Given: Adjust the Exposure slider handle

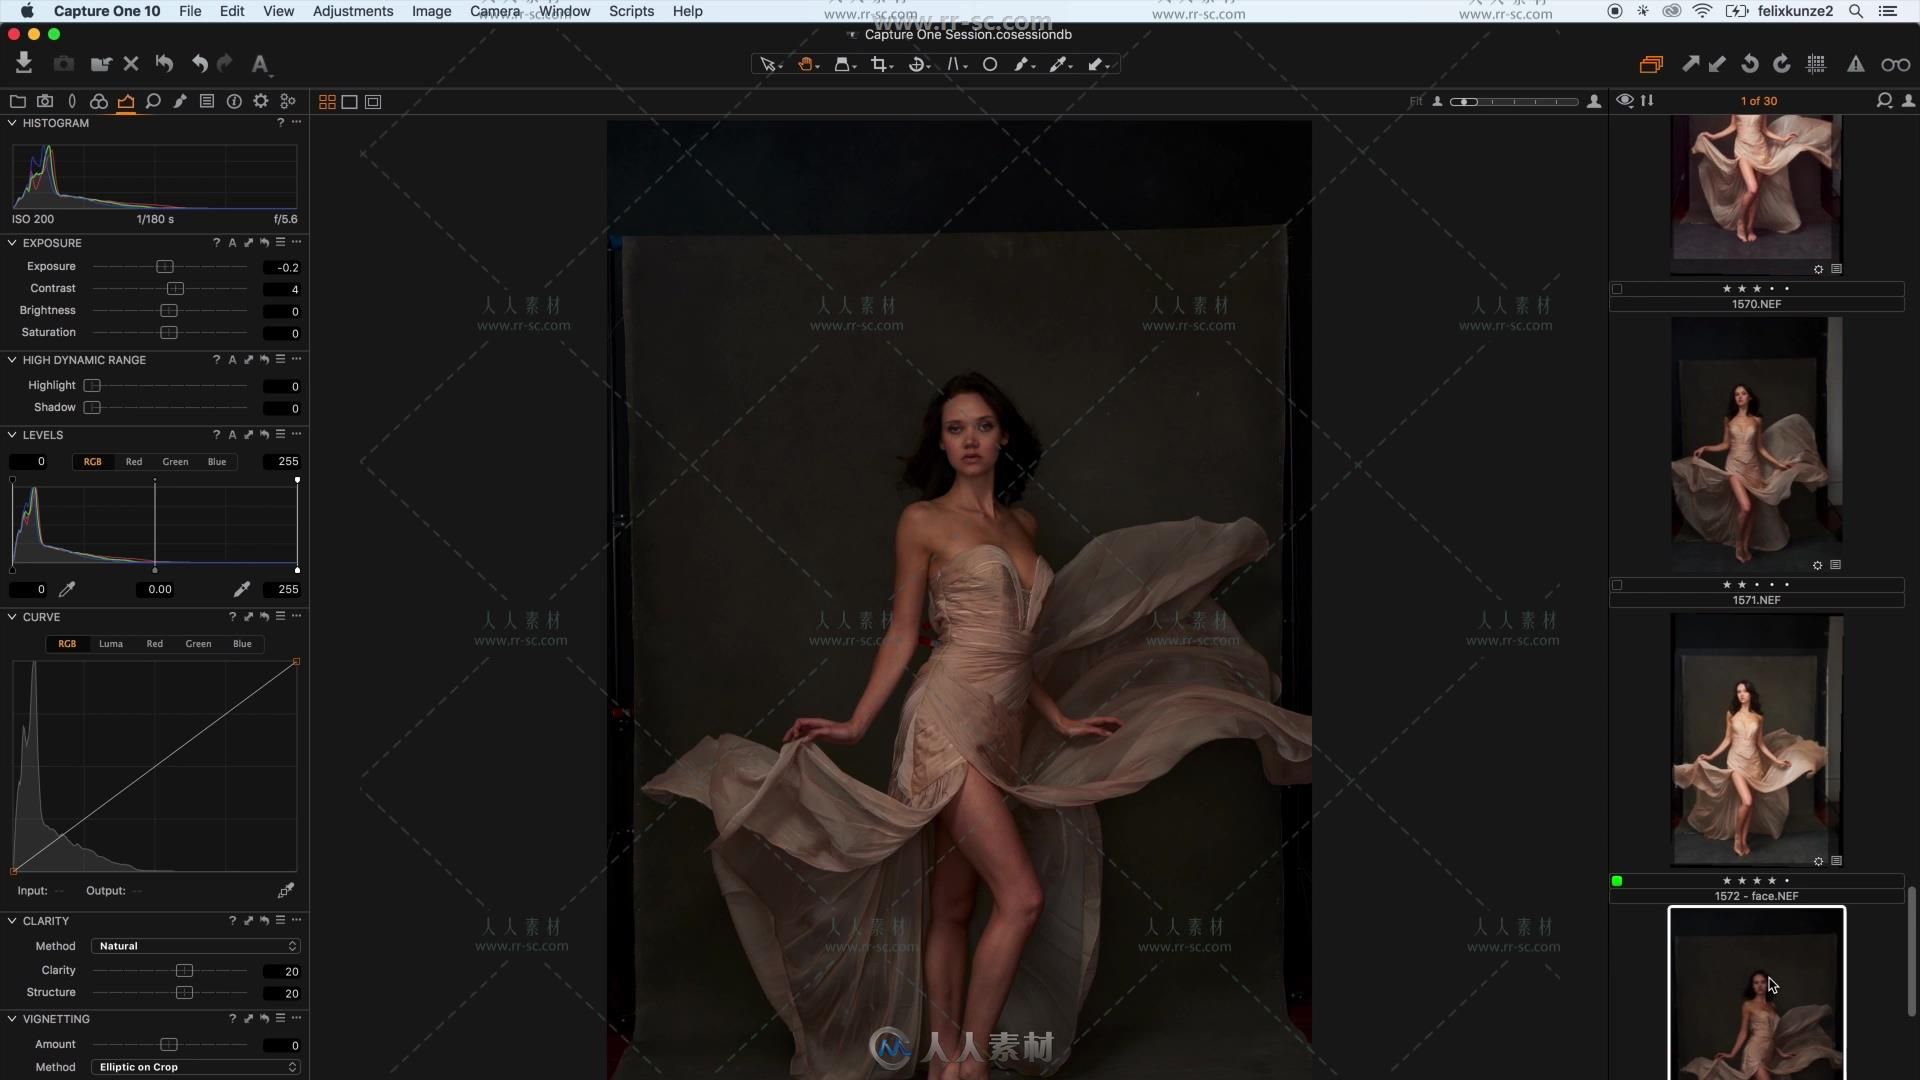Looking at the screenshot, I should [165, 267].
